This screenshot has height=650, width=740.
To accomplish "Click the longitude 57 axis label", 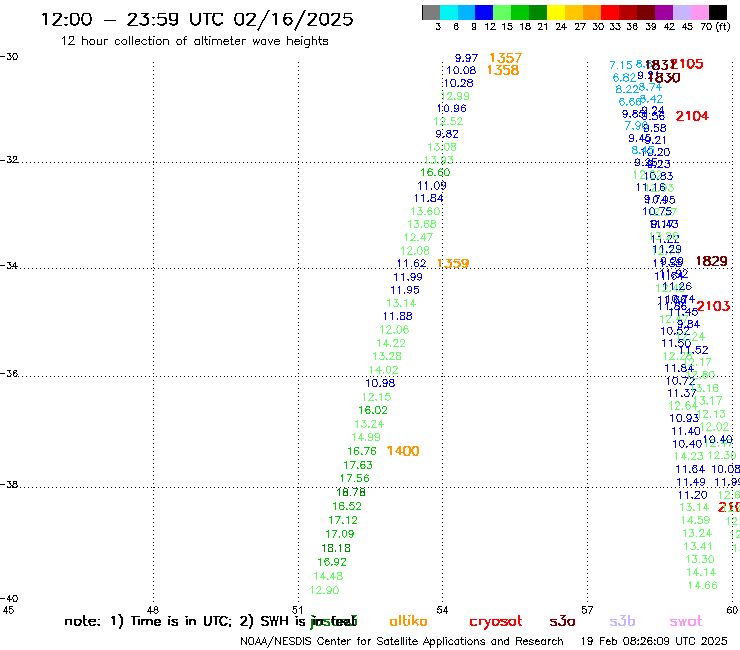I will pos(587,610).
